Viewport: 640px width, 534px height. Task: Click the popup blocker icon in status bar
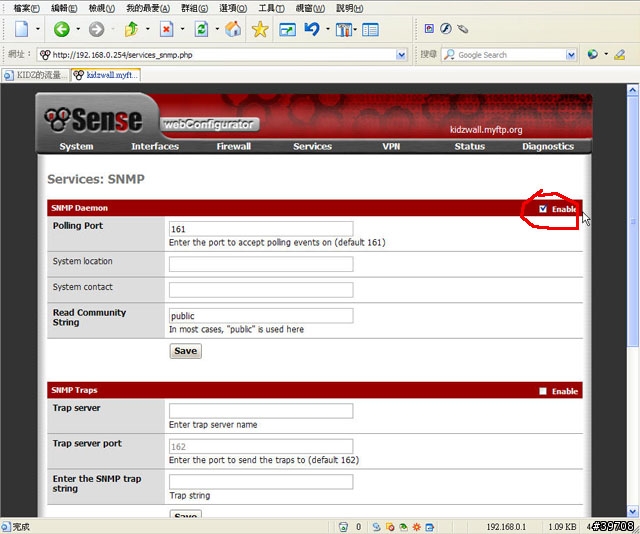coord(390,527)
